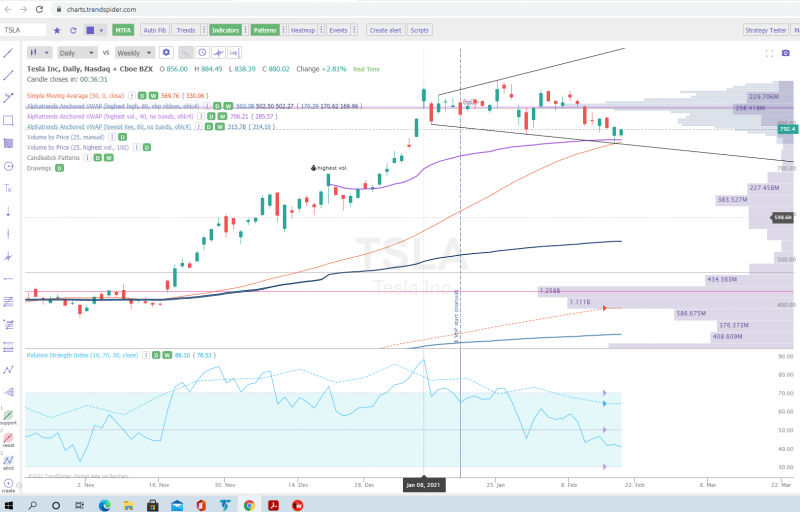The height and width of the screenshot is (512, 800).
Task: Select the second line drawing tool
Action: [8, 75]
